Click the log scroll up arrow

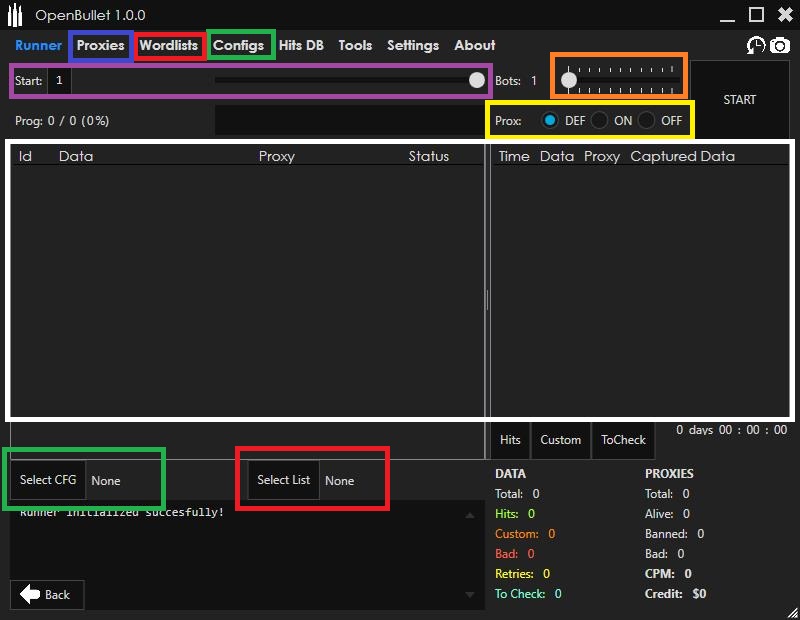point(470,516)
